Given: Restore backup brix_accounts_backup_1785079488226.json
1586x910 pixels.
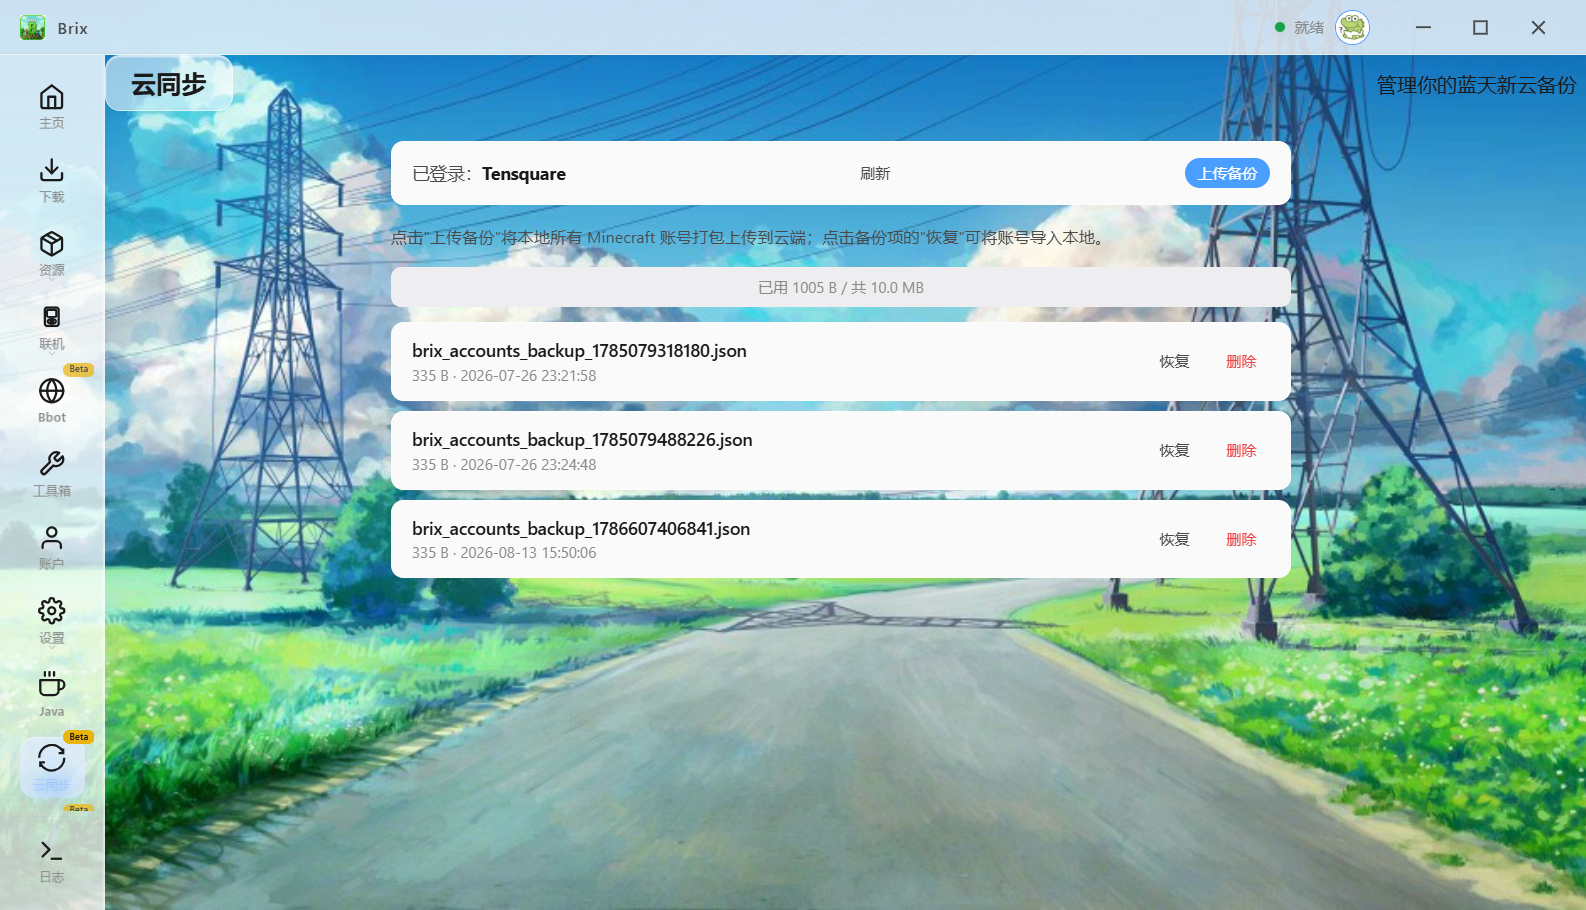Looking at the screenshot, I should pos(1174,451).
